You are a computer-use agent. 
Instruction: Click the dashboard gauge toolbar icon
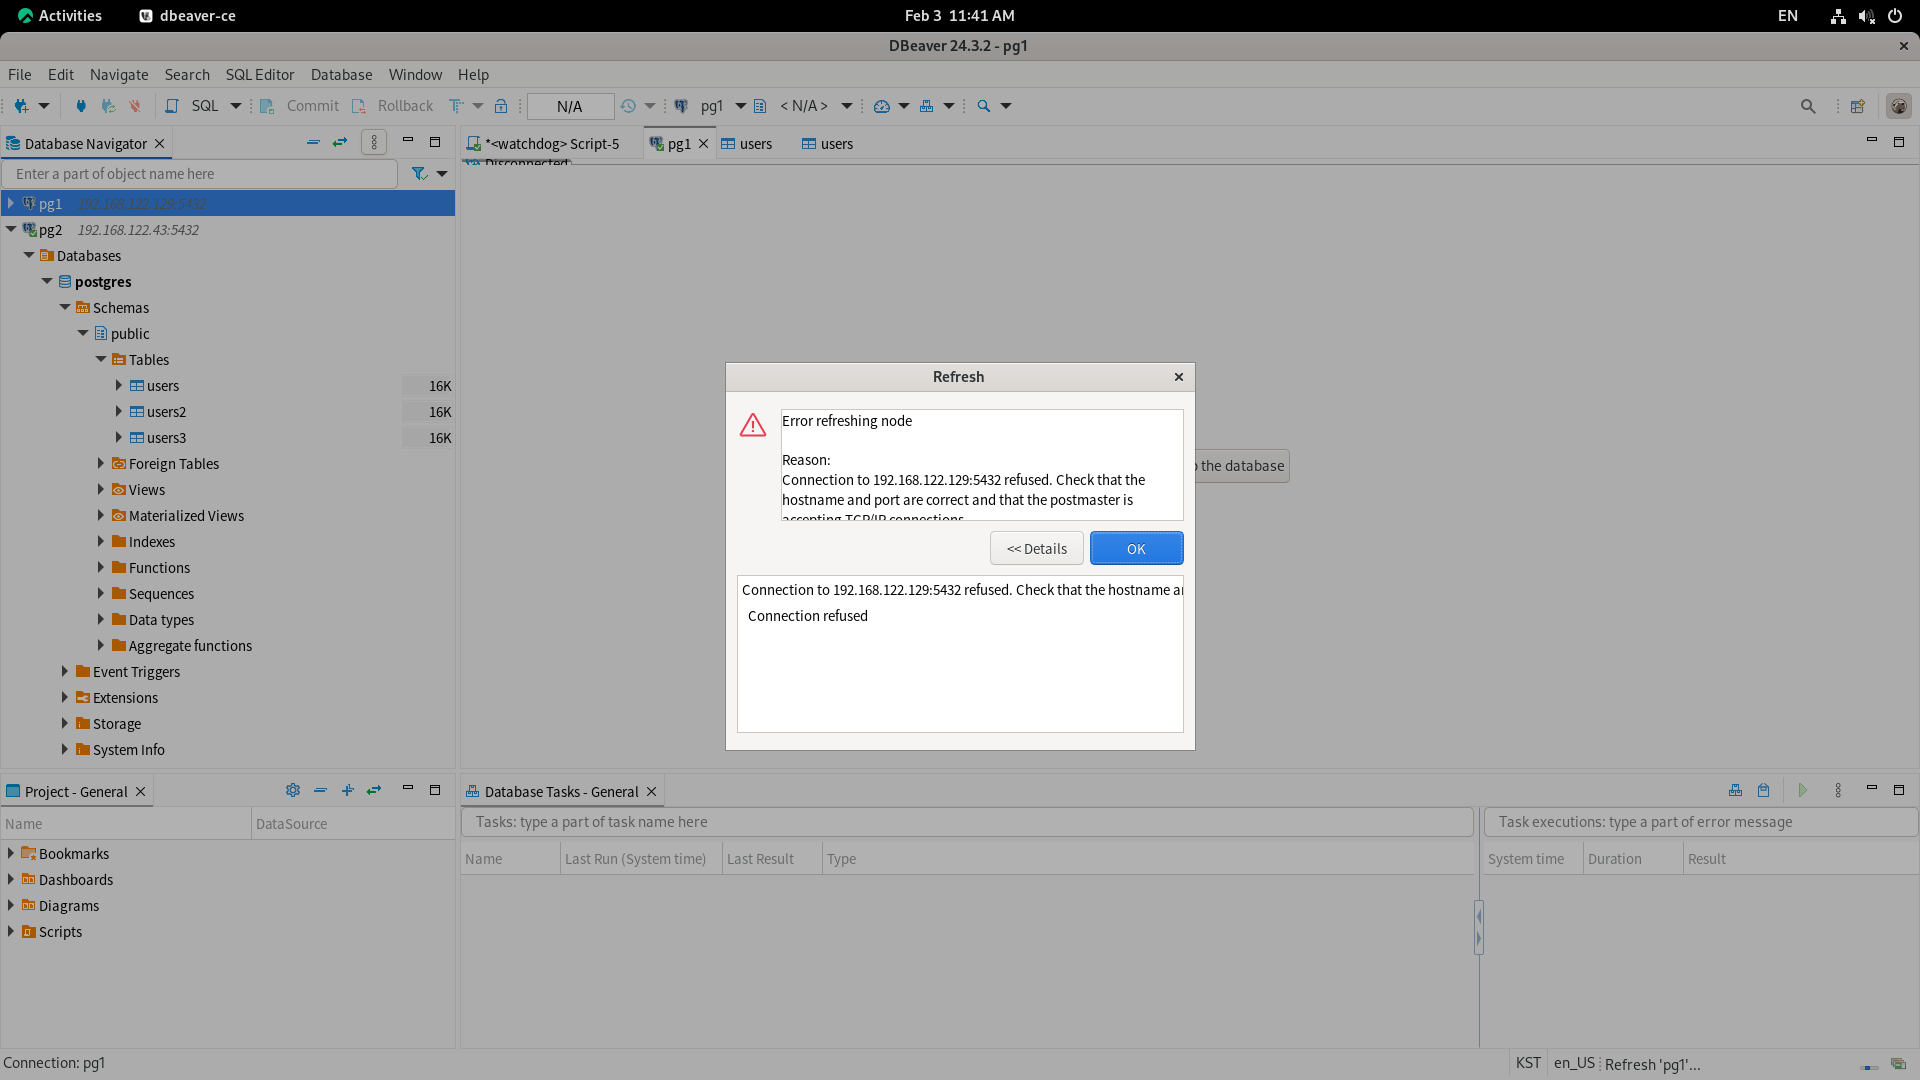click(881, 106)
